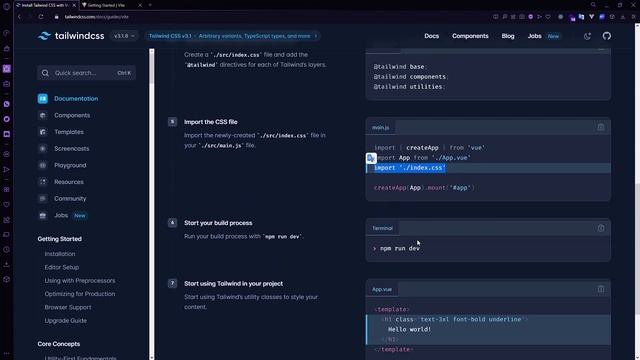Viewport: 640px width, 360px height.
Task: Open Components in the top navigation
Action: [470, 36]
